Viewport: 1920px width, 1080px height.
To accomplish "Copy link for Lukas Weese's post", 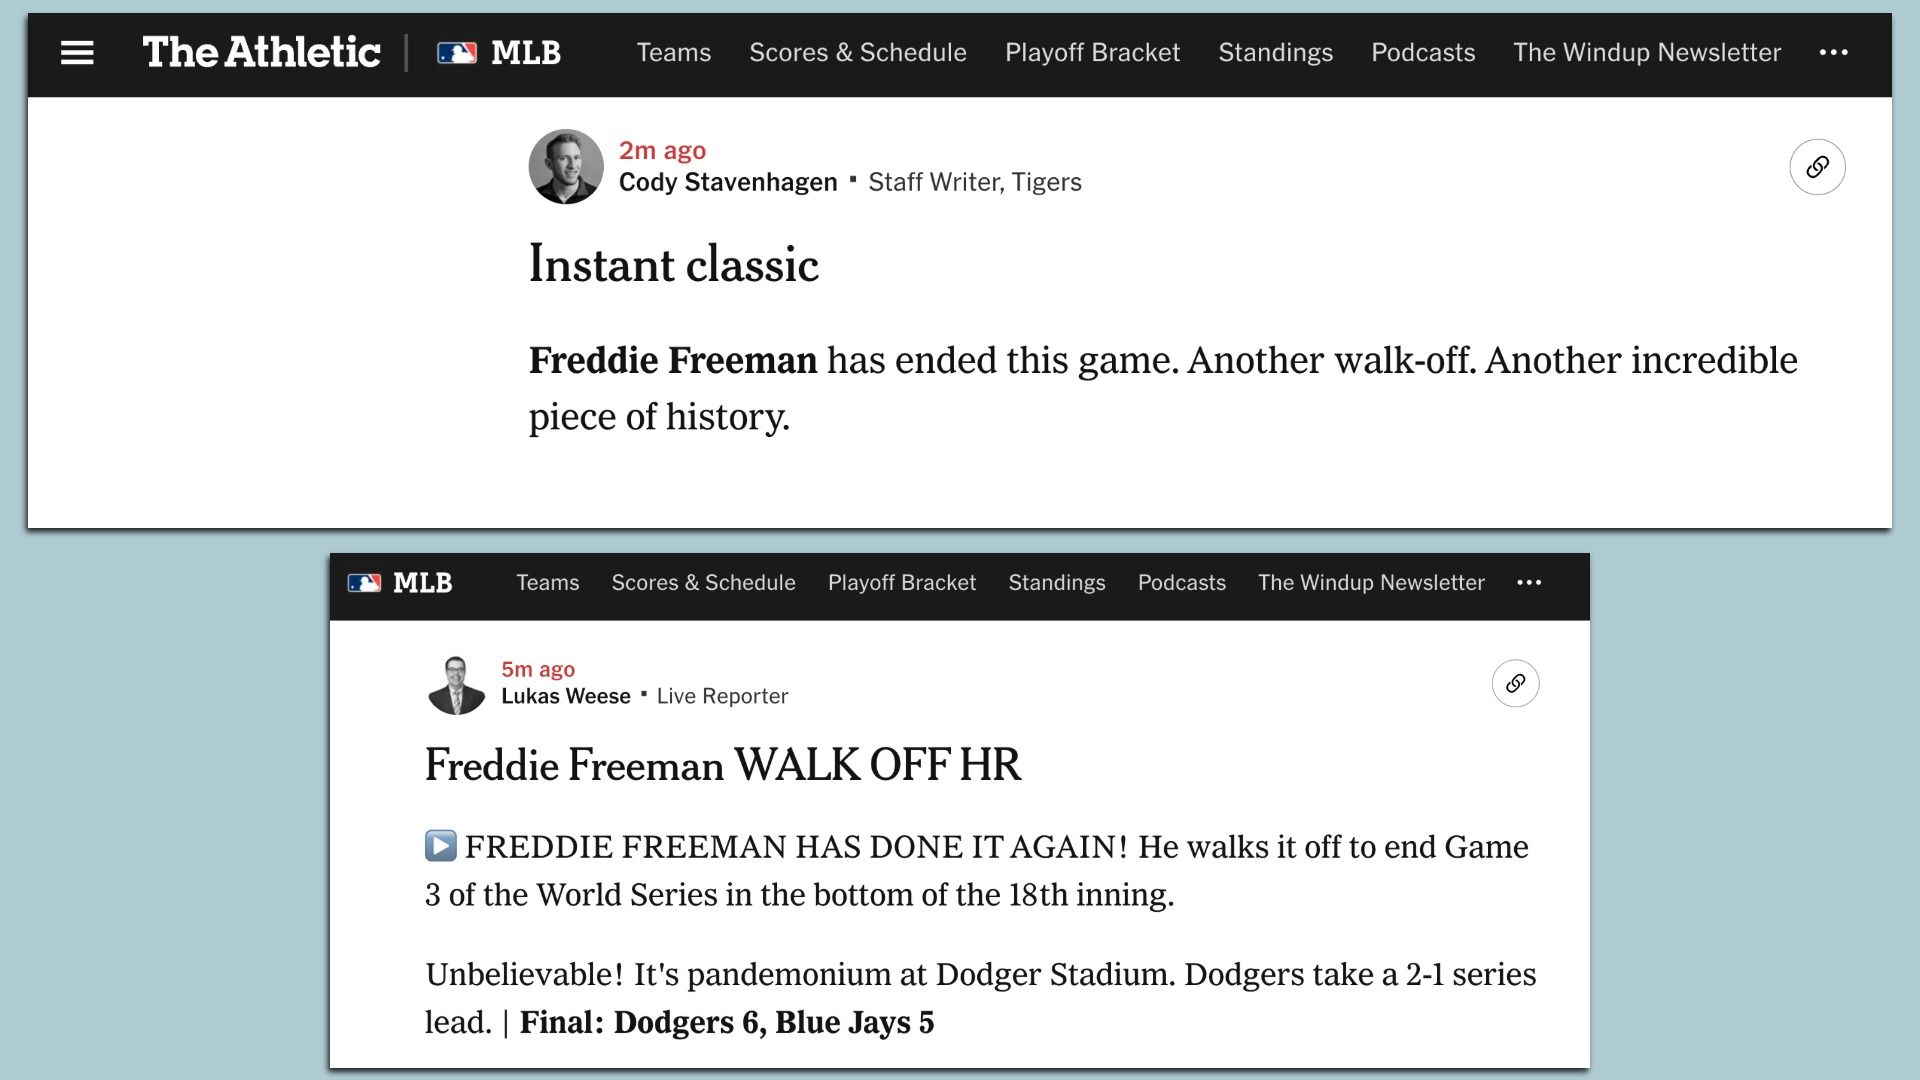I will click(1515, 684).
